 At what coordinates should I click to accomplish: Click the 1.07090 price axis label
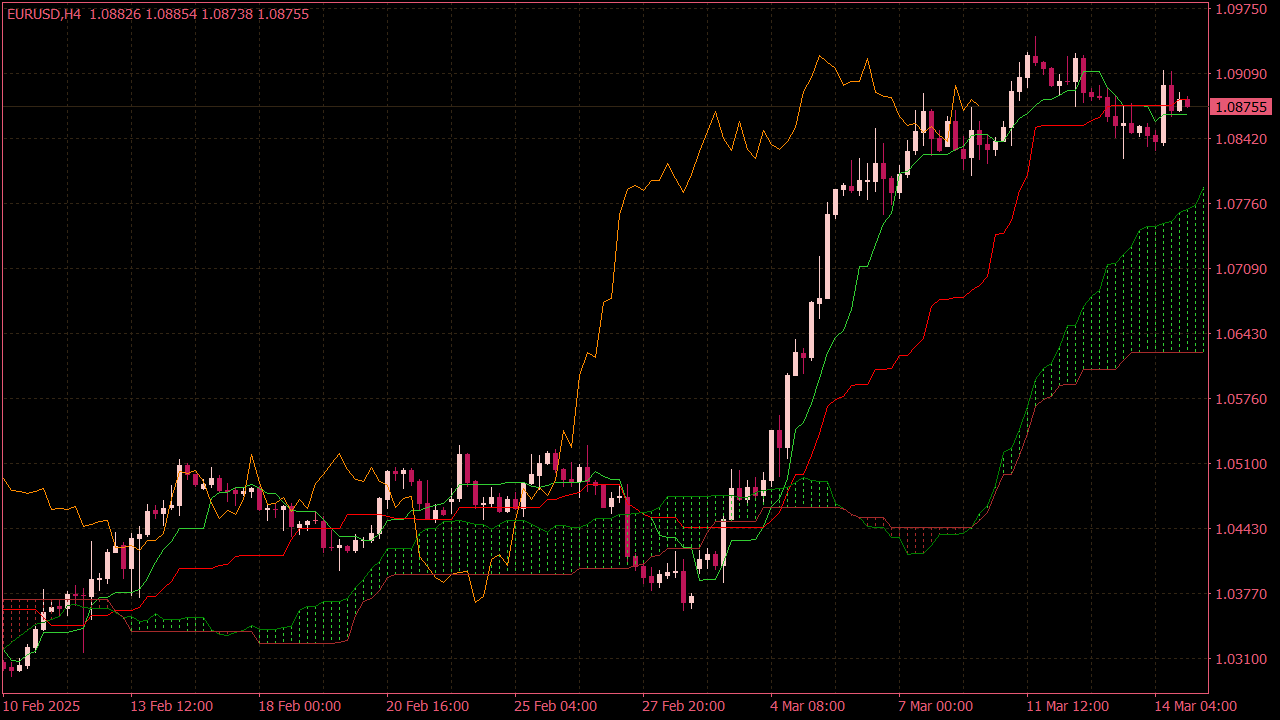click(x=1241, y=269)
